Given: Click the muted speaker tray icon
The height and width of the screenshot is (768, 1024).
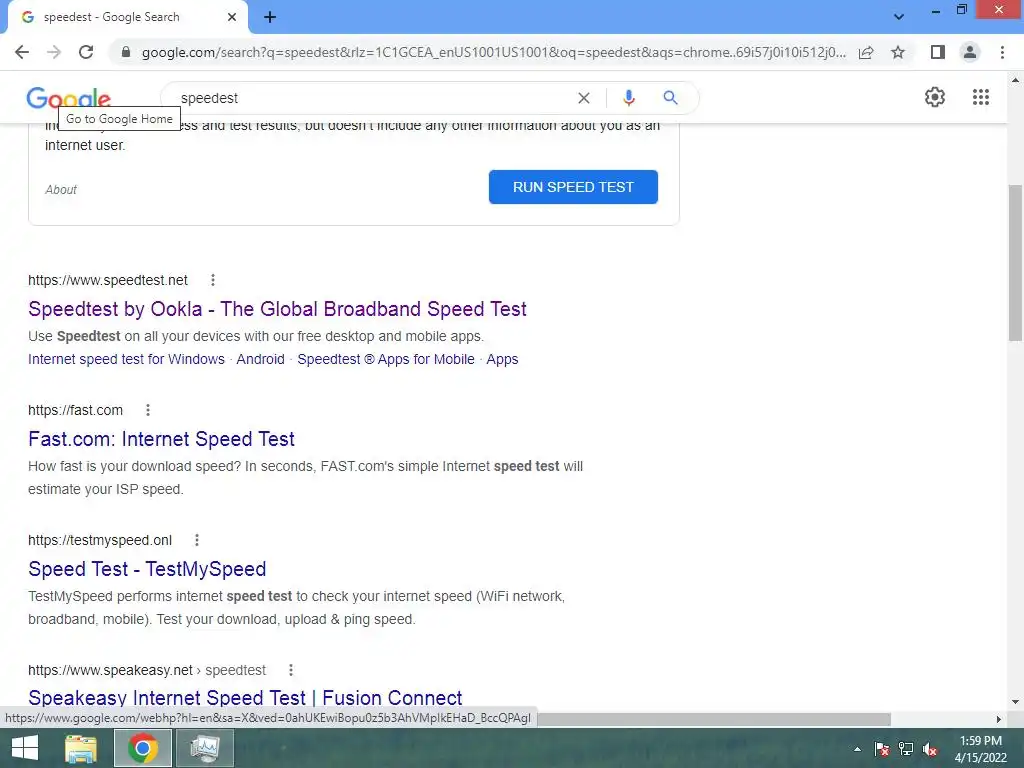Looking at the screenshot, I should (x=930, y=749).
